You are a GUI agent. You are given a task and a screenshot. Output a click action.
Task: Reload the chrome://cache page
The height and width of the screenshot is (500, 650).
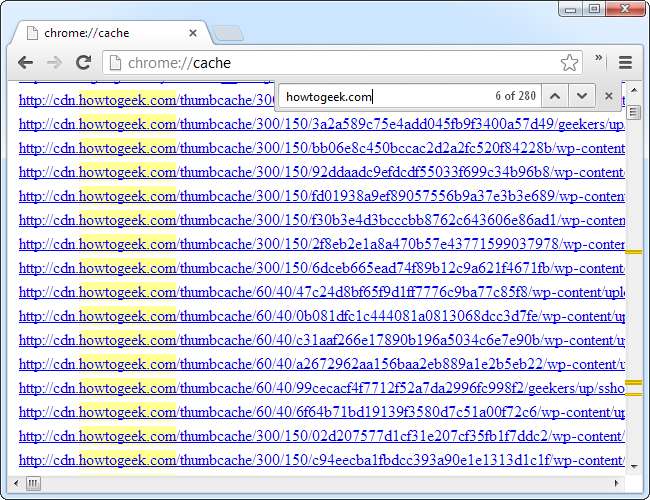(x=83, y=63)
